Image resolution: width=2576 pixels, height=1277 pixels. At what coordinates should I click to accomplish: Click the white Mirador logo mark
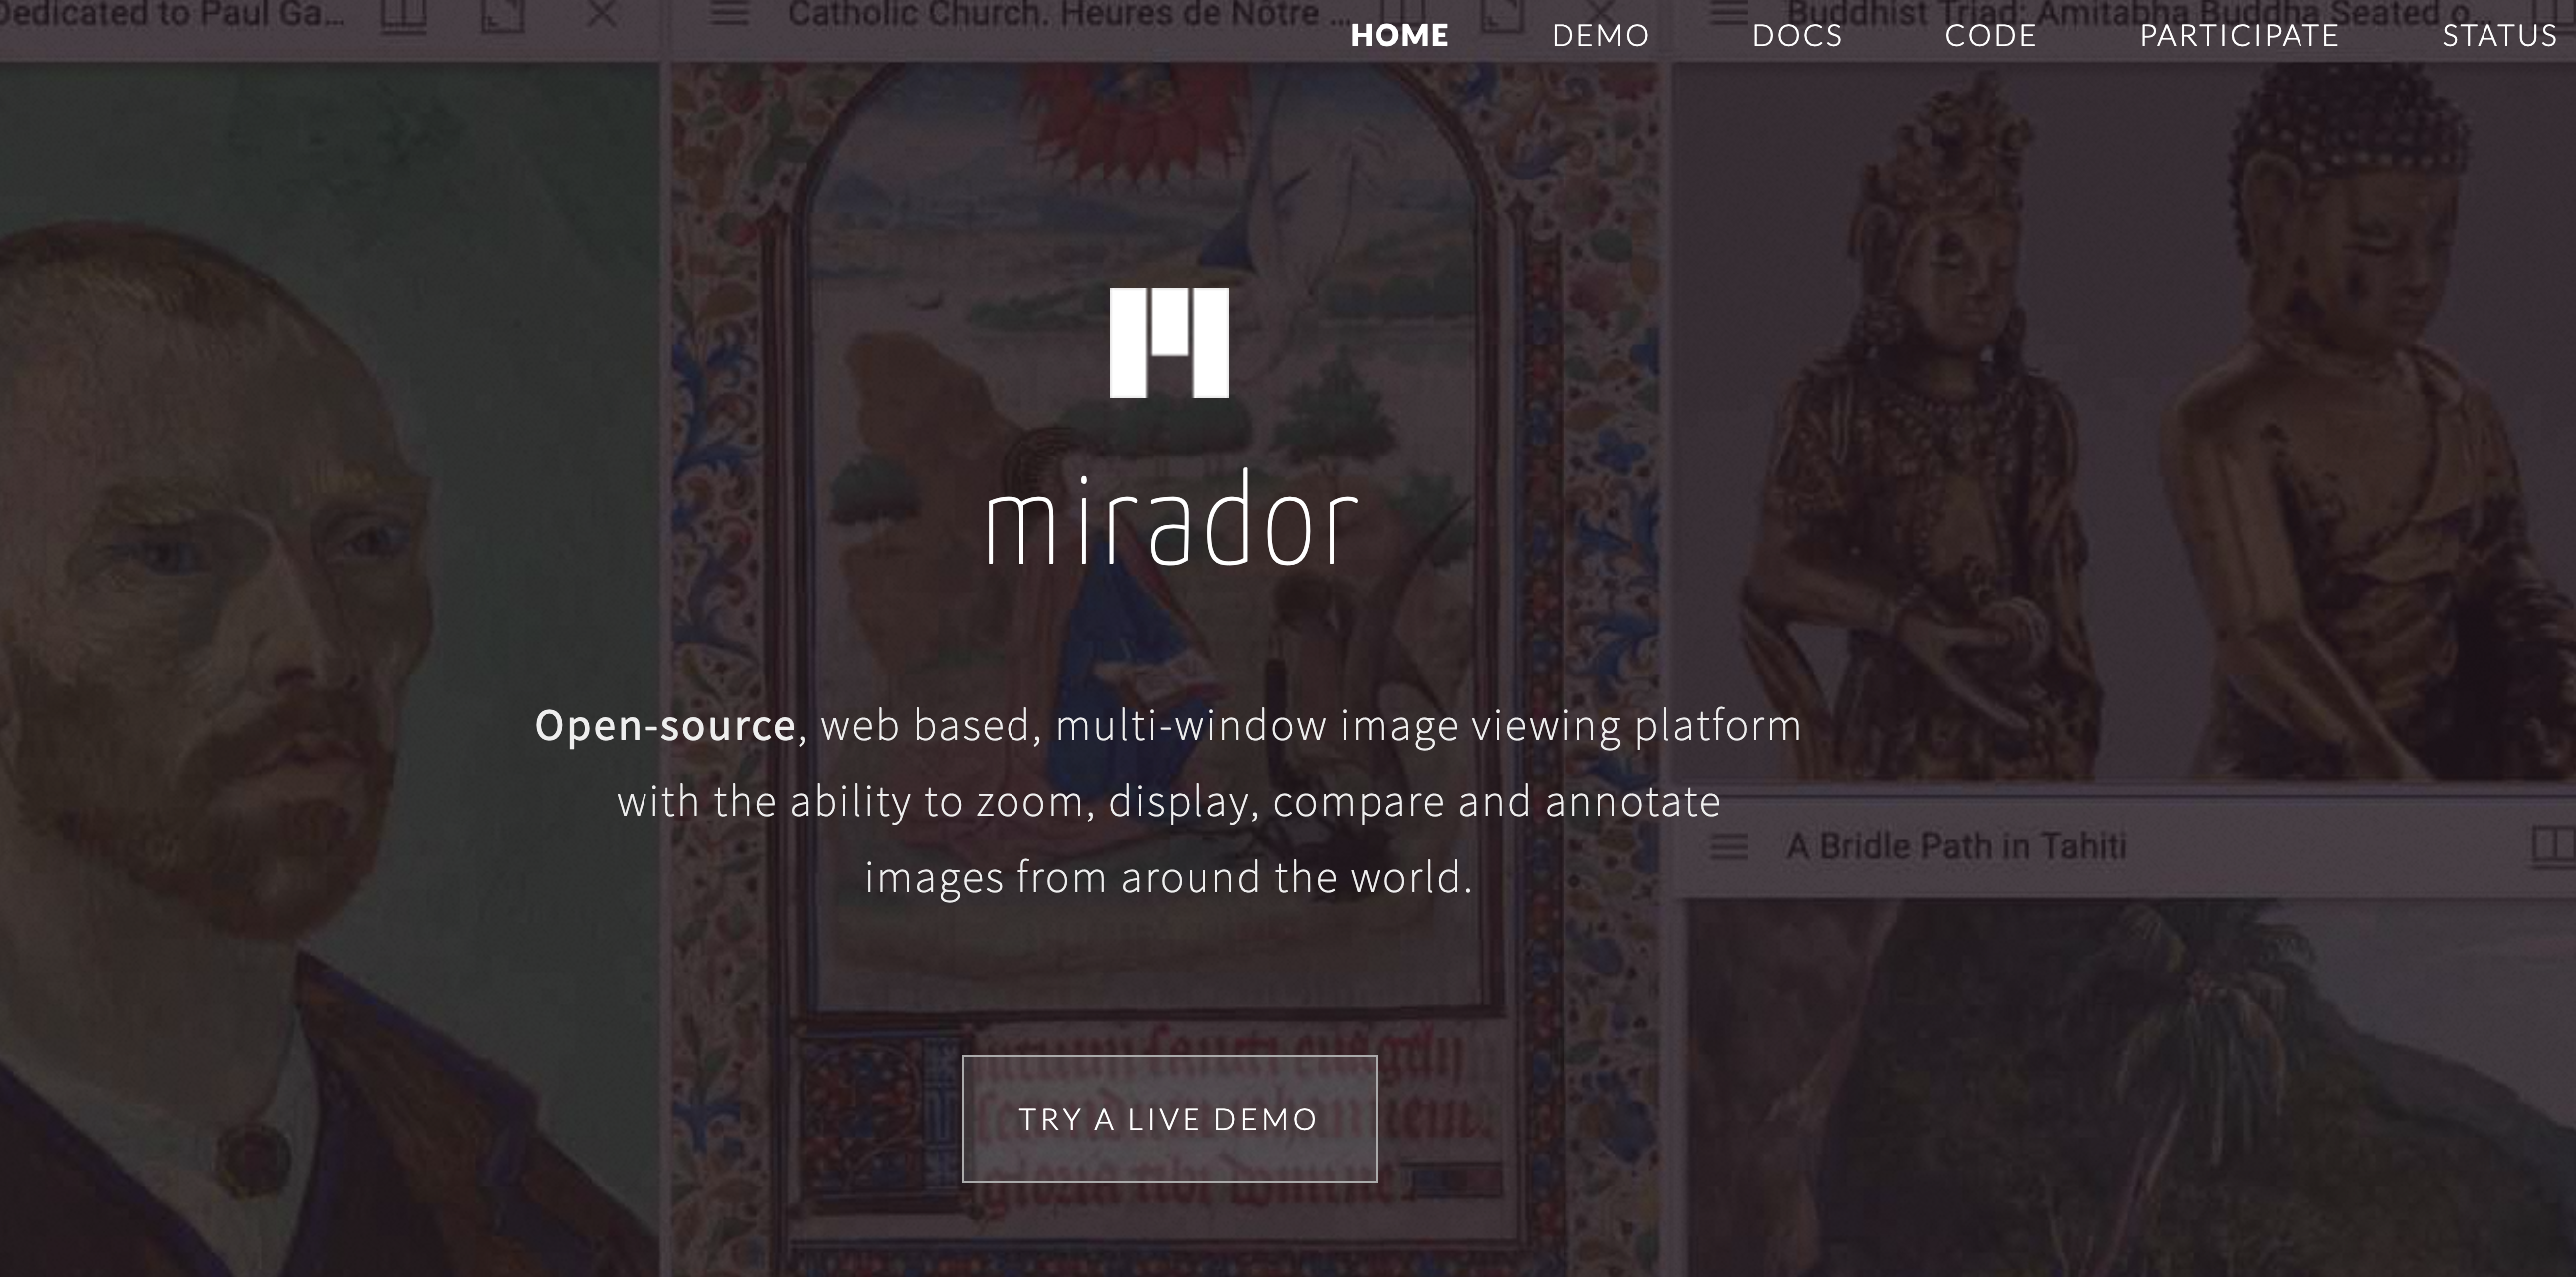tap(1169, 343)
